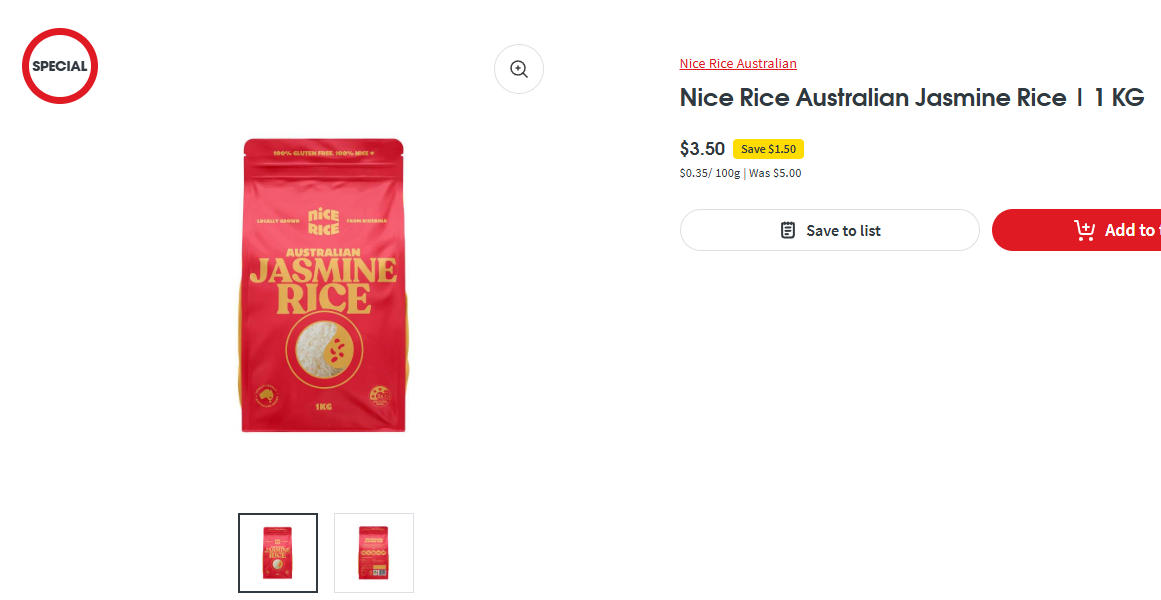Click the round emblem on the bag's lower right
1161x600 pixels.
tap(380, 395)
